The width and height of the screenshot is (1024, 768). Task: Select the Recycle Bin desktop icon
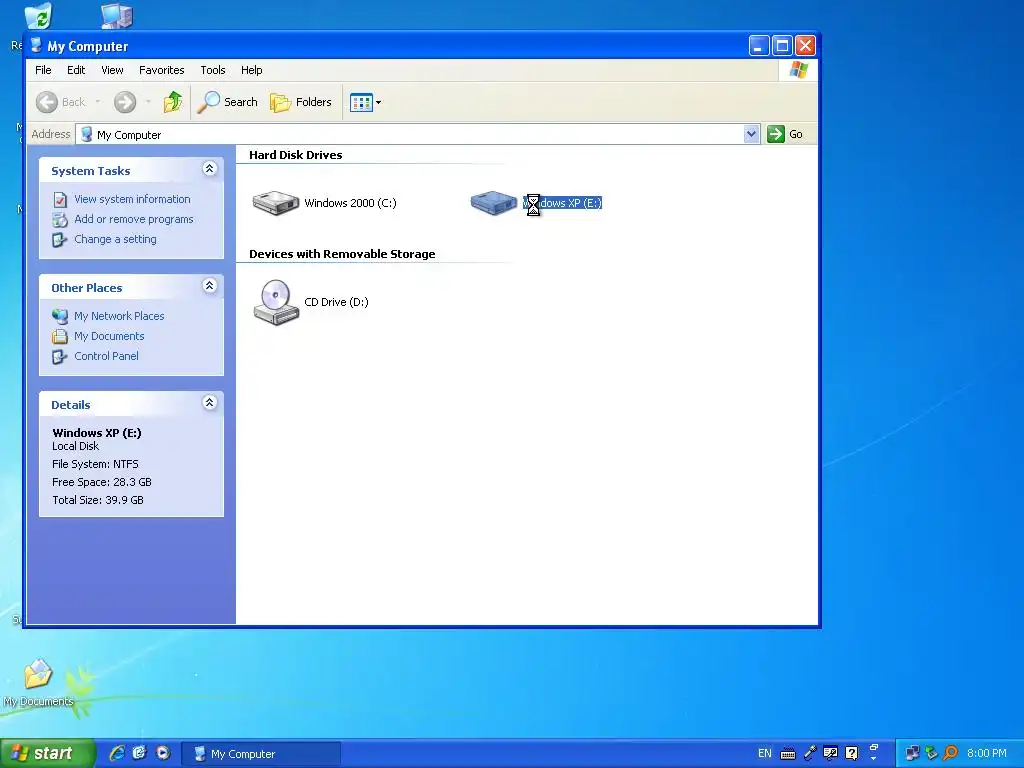[38, 16]
